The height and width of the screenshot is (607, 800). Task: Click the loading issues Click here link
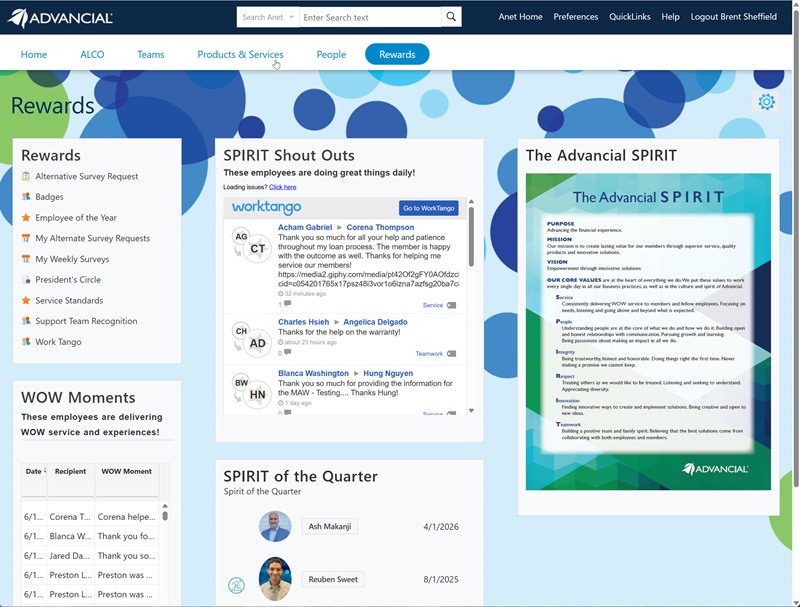[283, 187]
